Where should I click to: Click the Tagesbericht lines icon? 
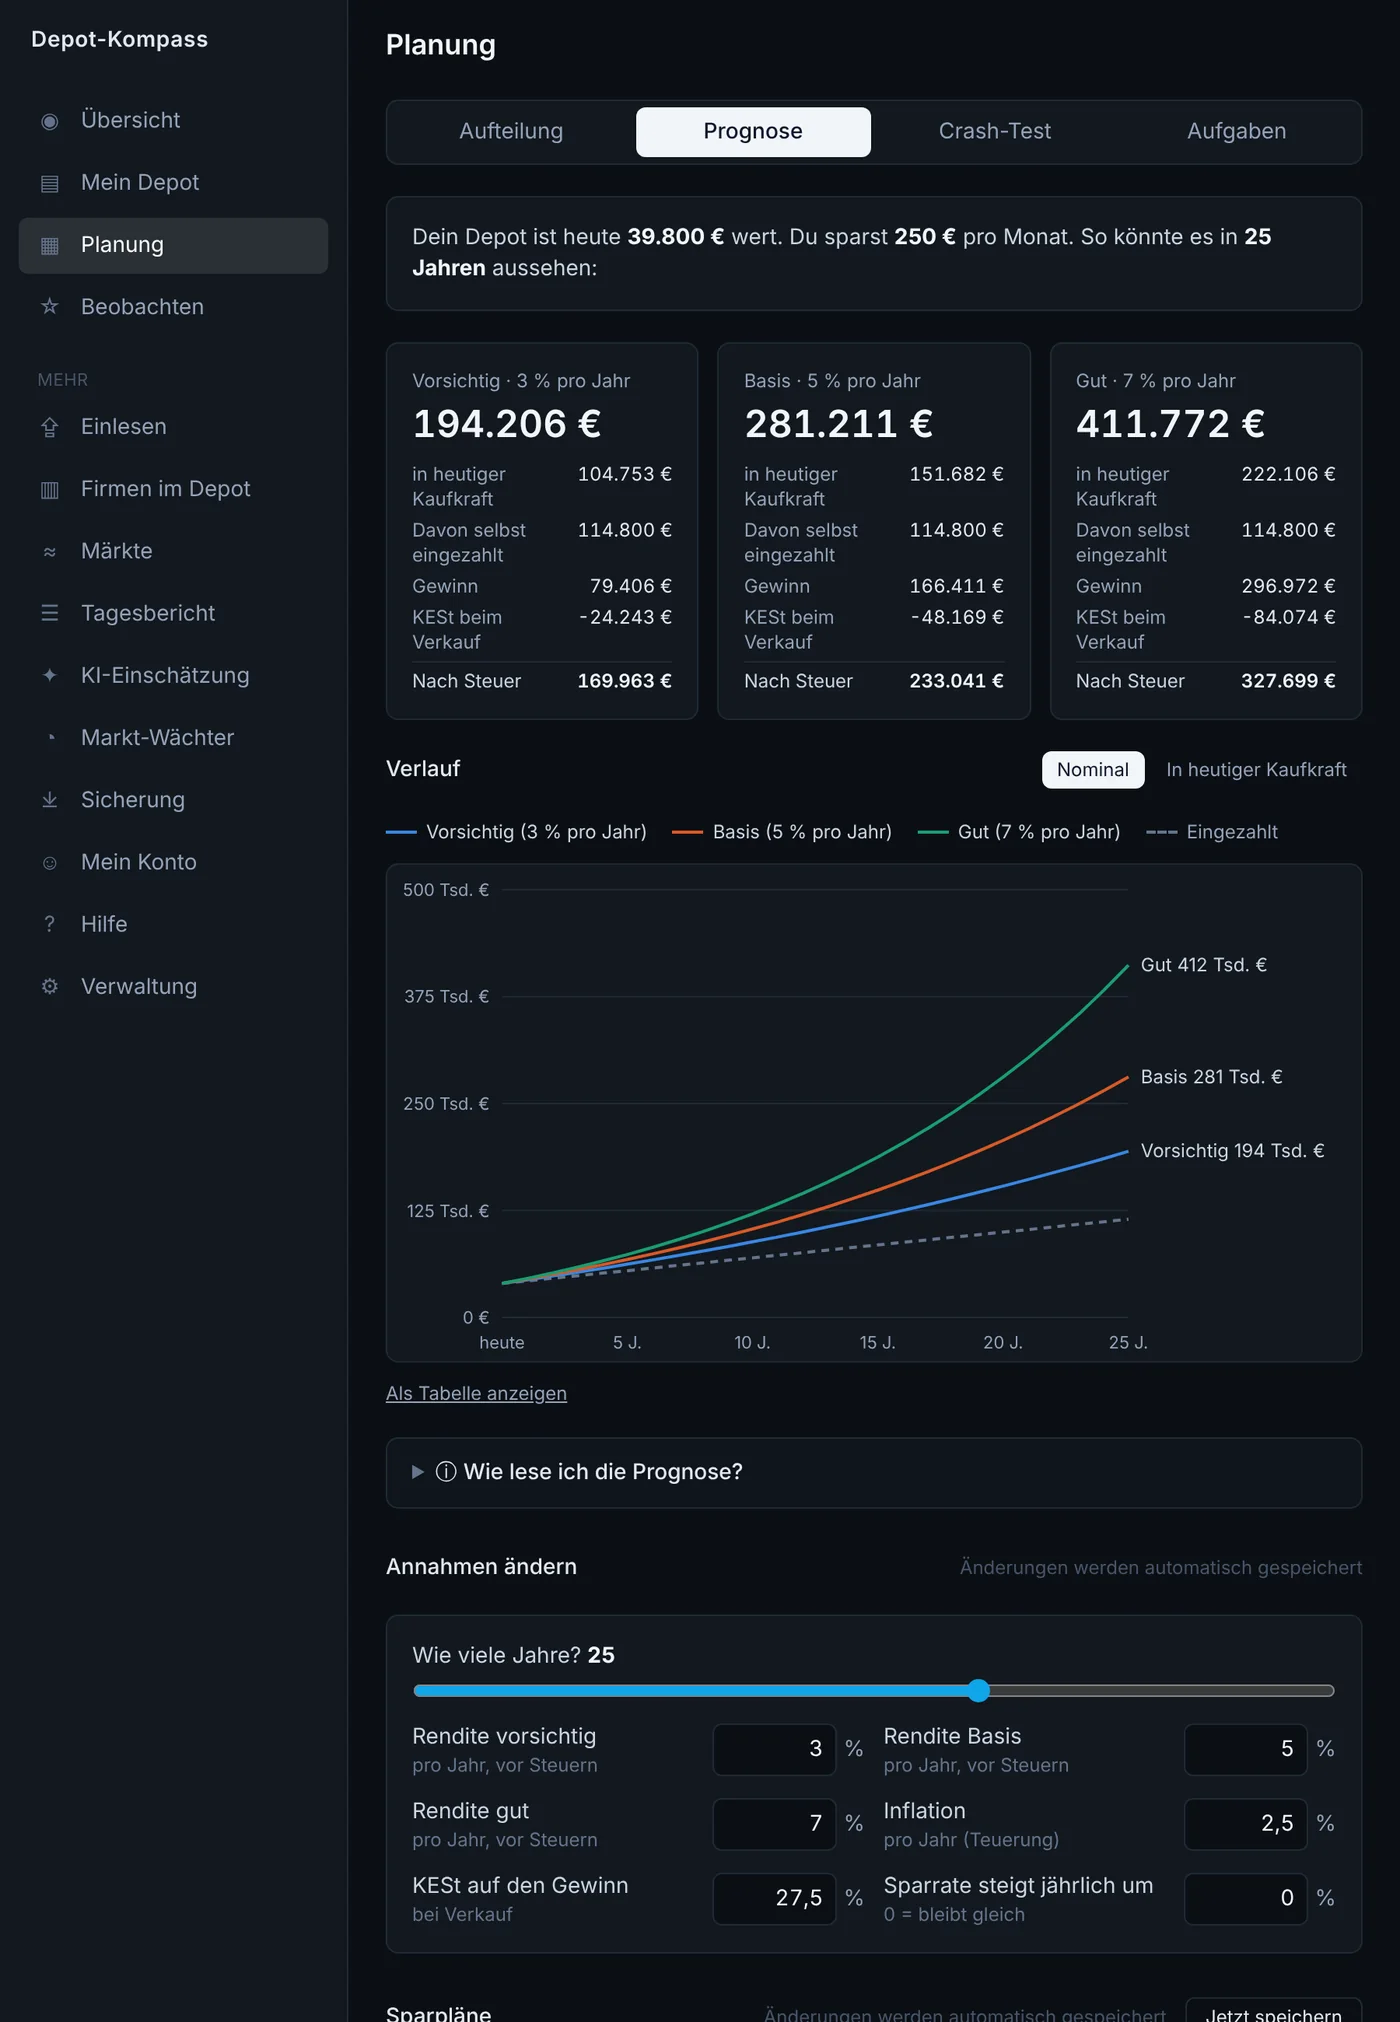[50, 613]
